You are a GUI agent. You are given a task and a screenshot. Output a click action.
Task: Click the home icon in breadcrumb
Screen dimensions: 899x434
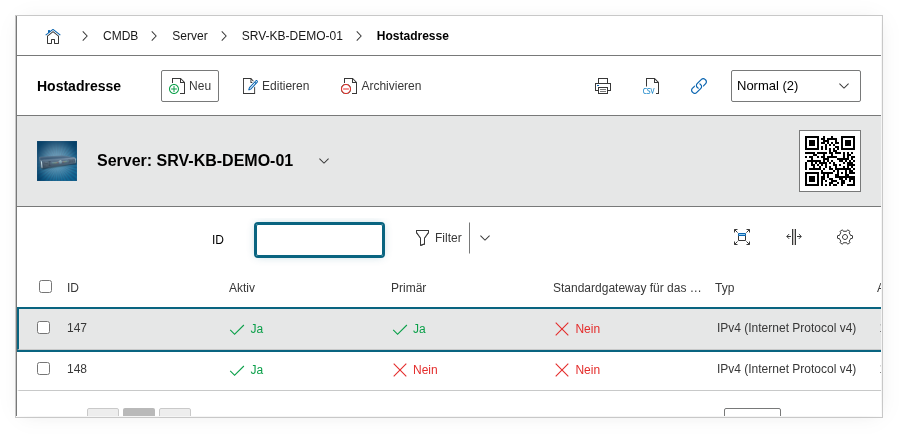53,36
